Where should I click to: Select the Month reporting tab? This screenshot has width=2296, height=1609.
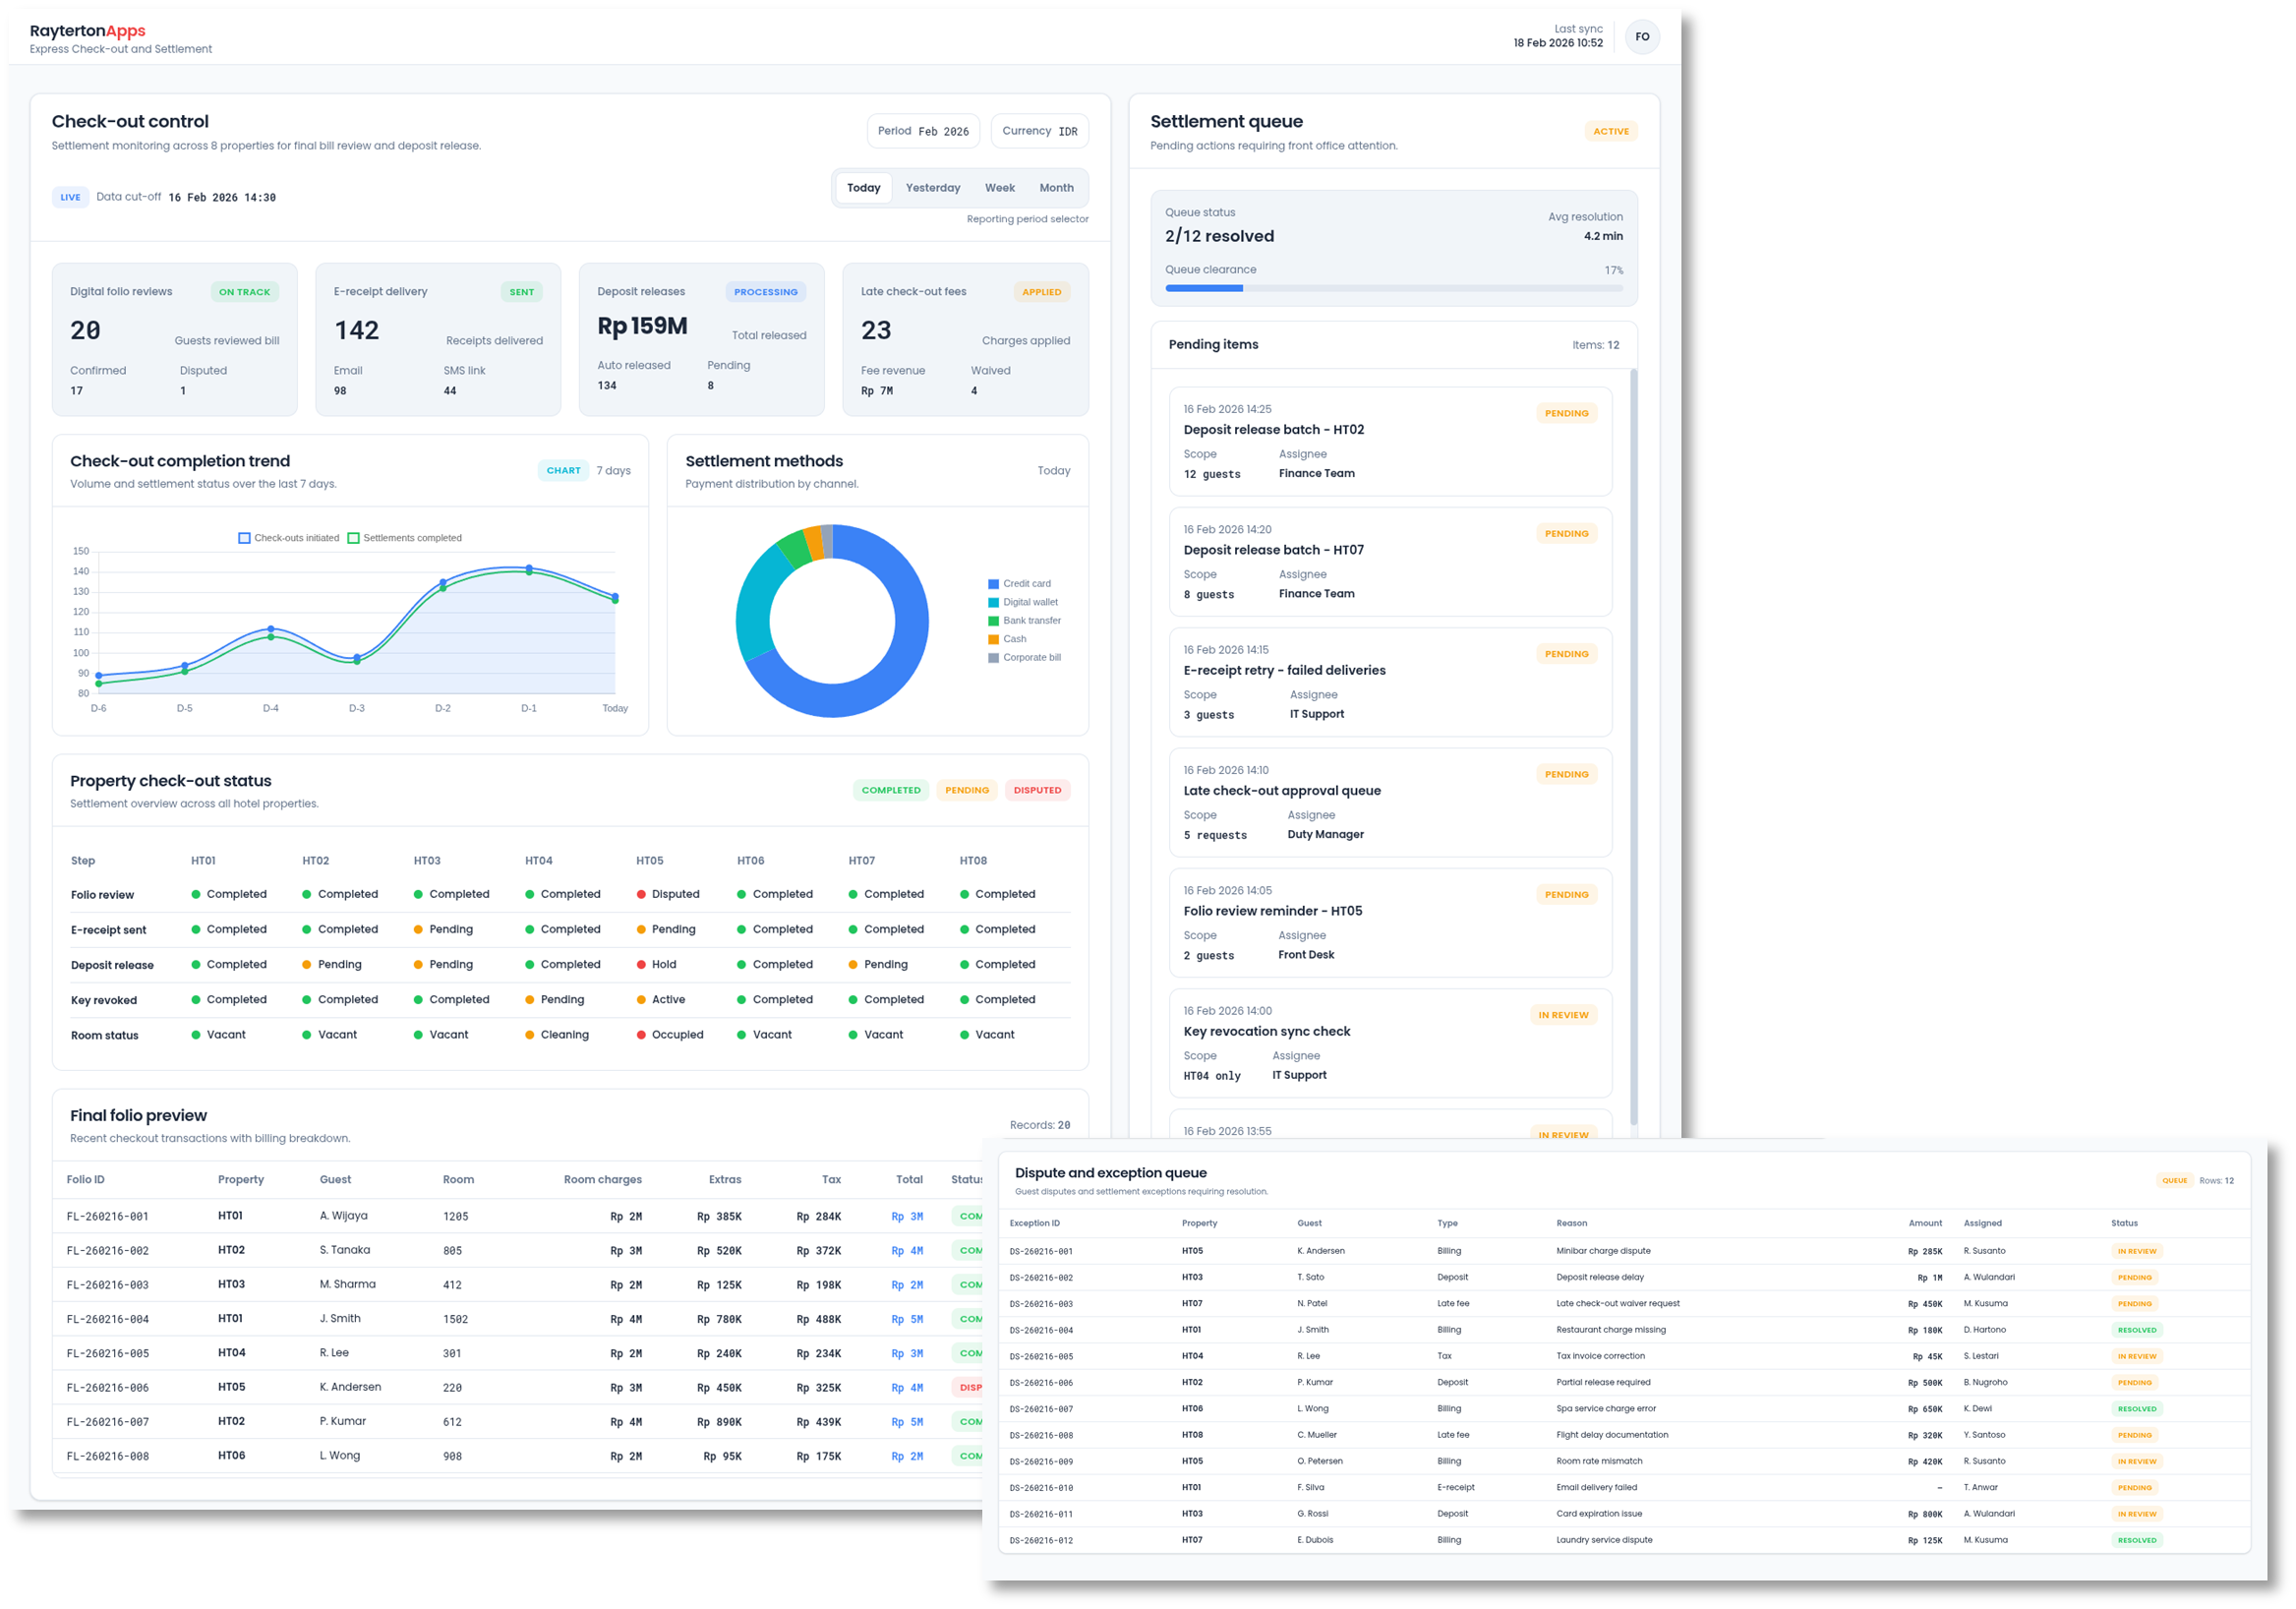(1056, 188)
